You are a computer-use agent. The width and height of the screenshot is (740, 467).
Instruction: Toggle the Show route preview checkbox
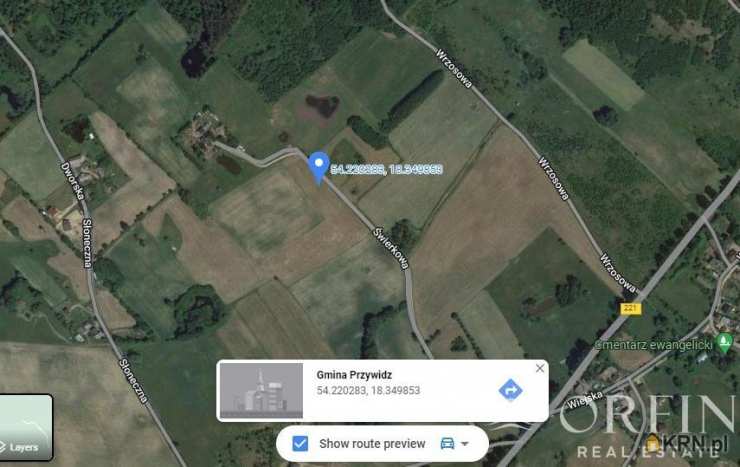[x=300, y=443]
